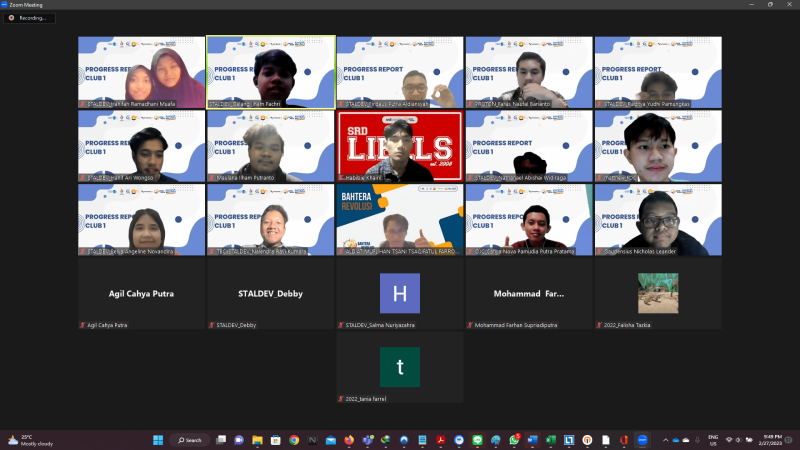The image size is (800, 450).
Task: Click the OneDrive cloud tray icon
Action: (x=676, y=440)
